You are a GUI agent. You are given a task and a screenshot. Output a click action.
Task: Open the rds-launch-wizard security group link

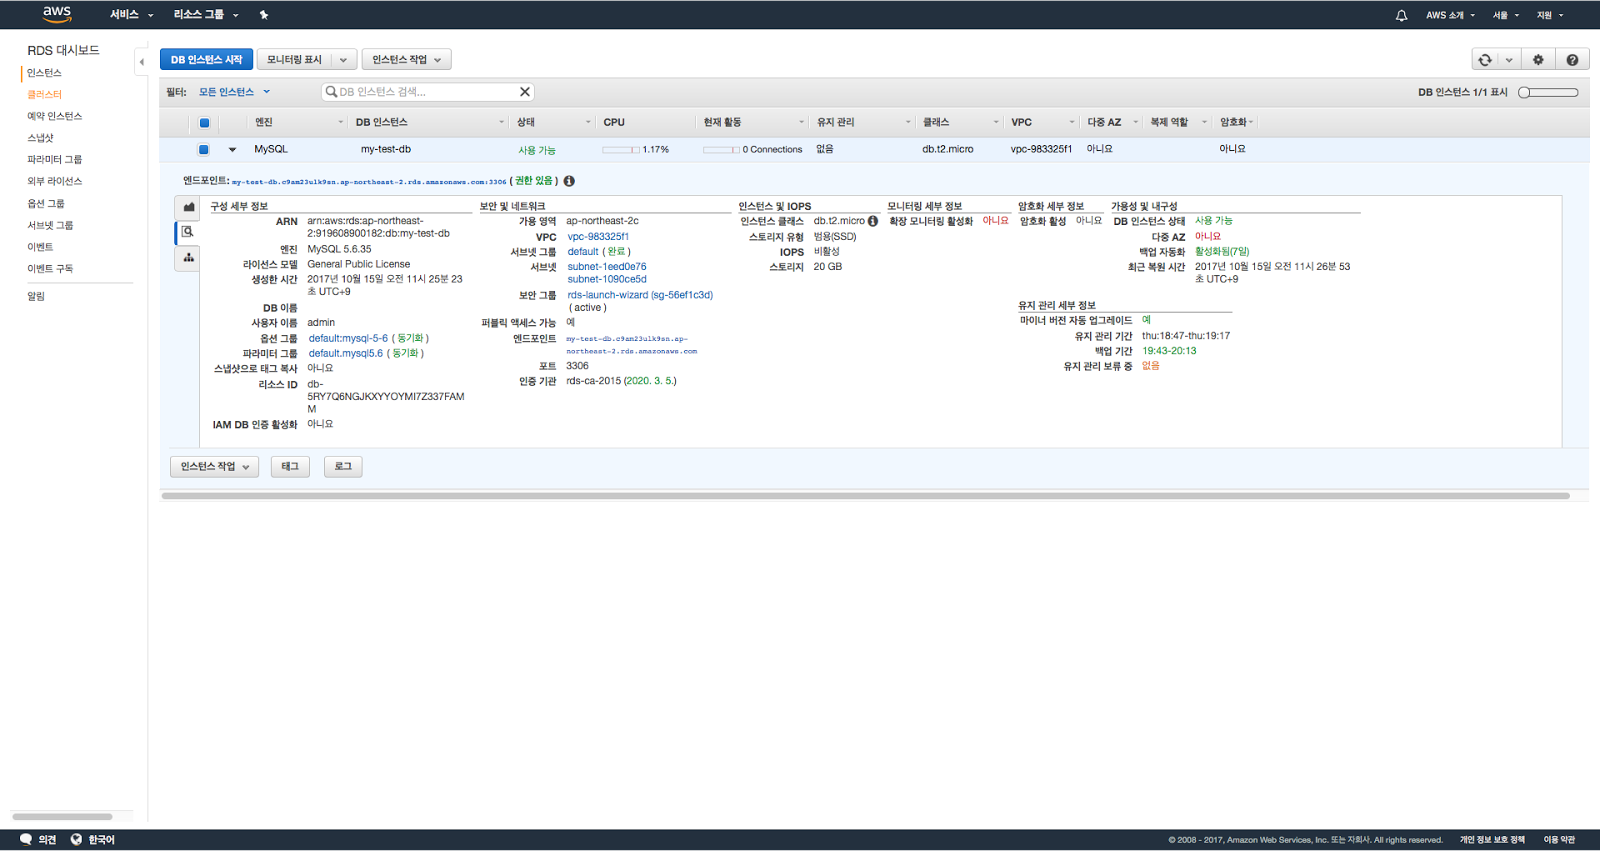coord(640,295)
